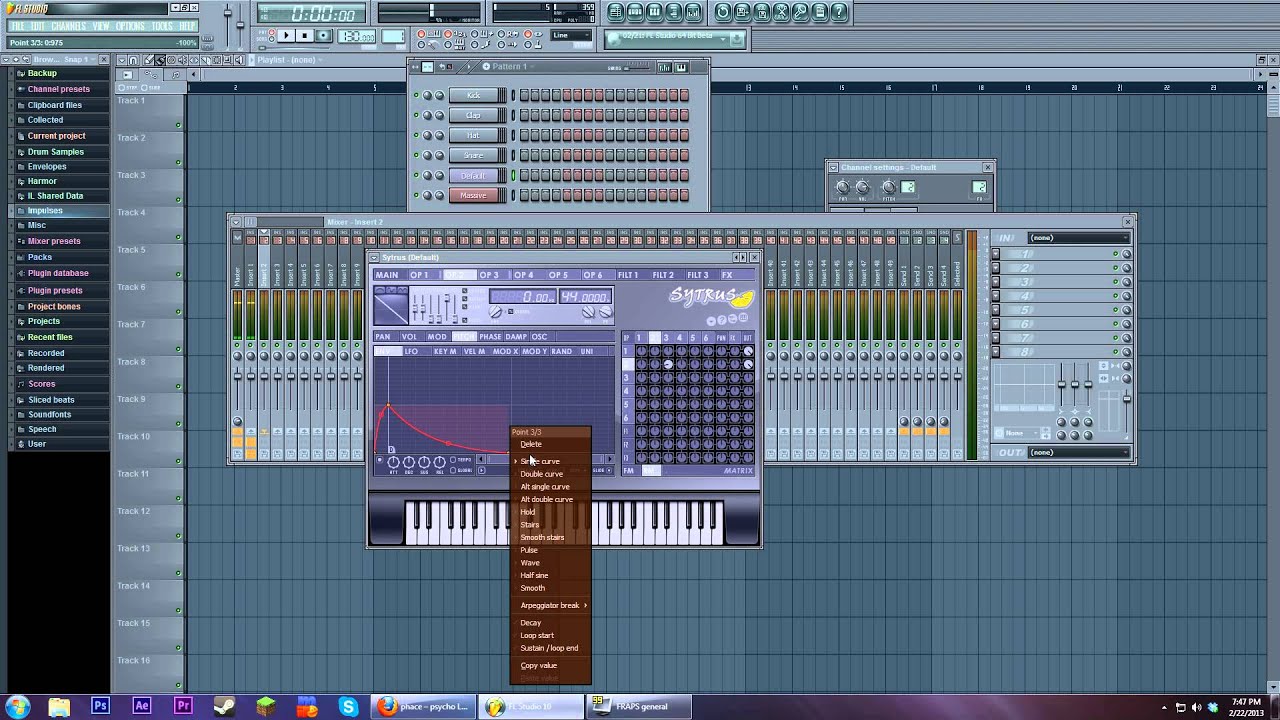
Task: Open the Line snap selector dropdown
Action: pyautogui.click(x=571, y=35)
